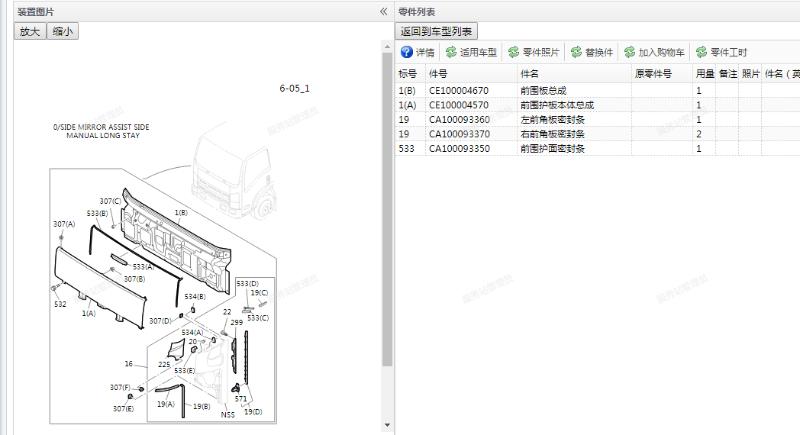Click part name 右前角板密封条
The height and width of the screenshot is (435, 800).
coord(553,134)
